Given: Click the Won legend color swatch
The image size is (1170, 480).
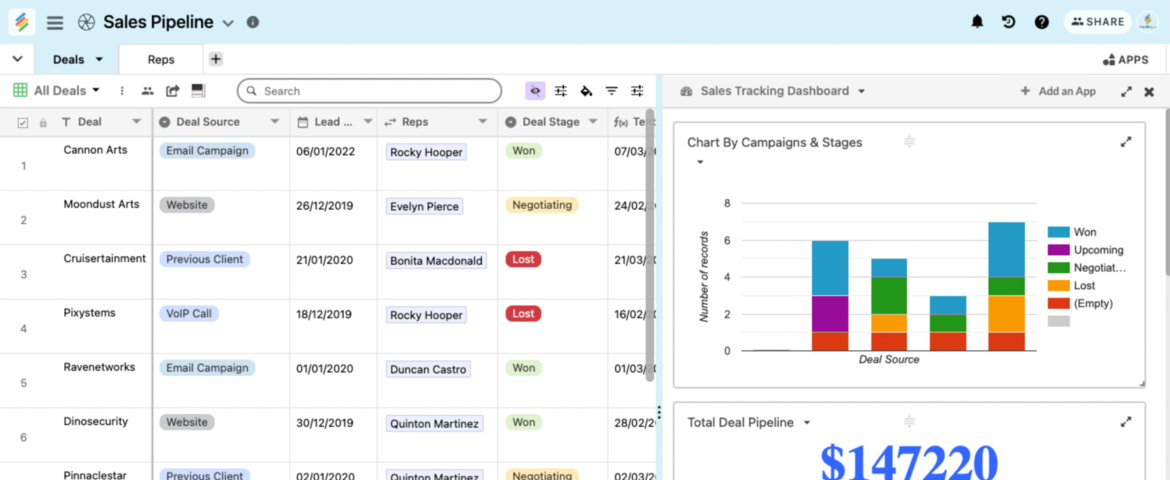Looking at the screenshot, I should pyautogui.click(x=1058, y=232).
